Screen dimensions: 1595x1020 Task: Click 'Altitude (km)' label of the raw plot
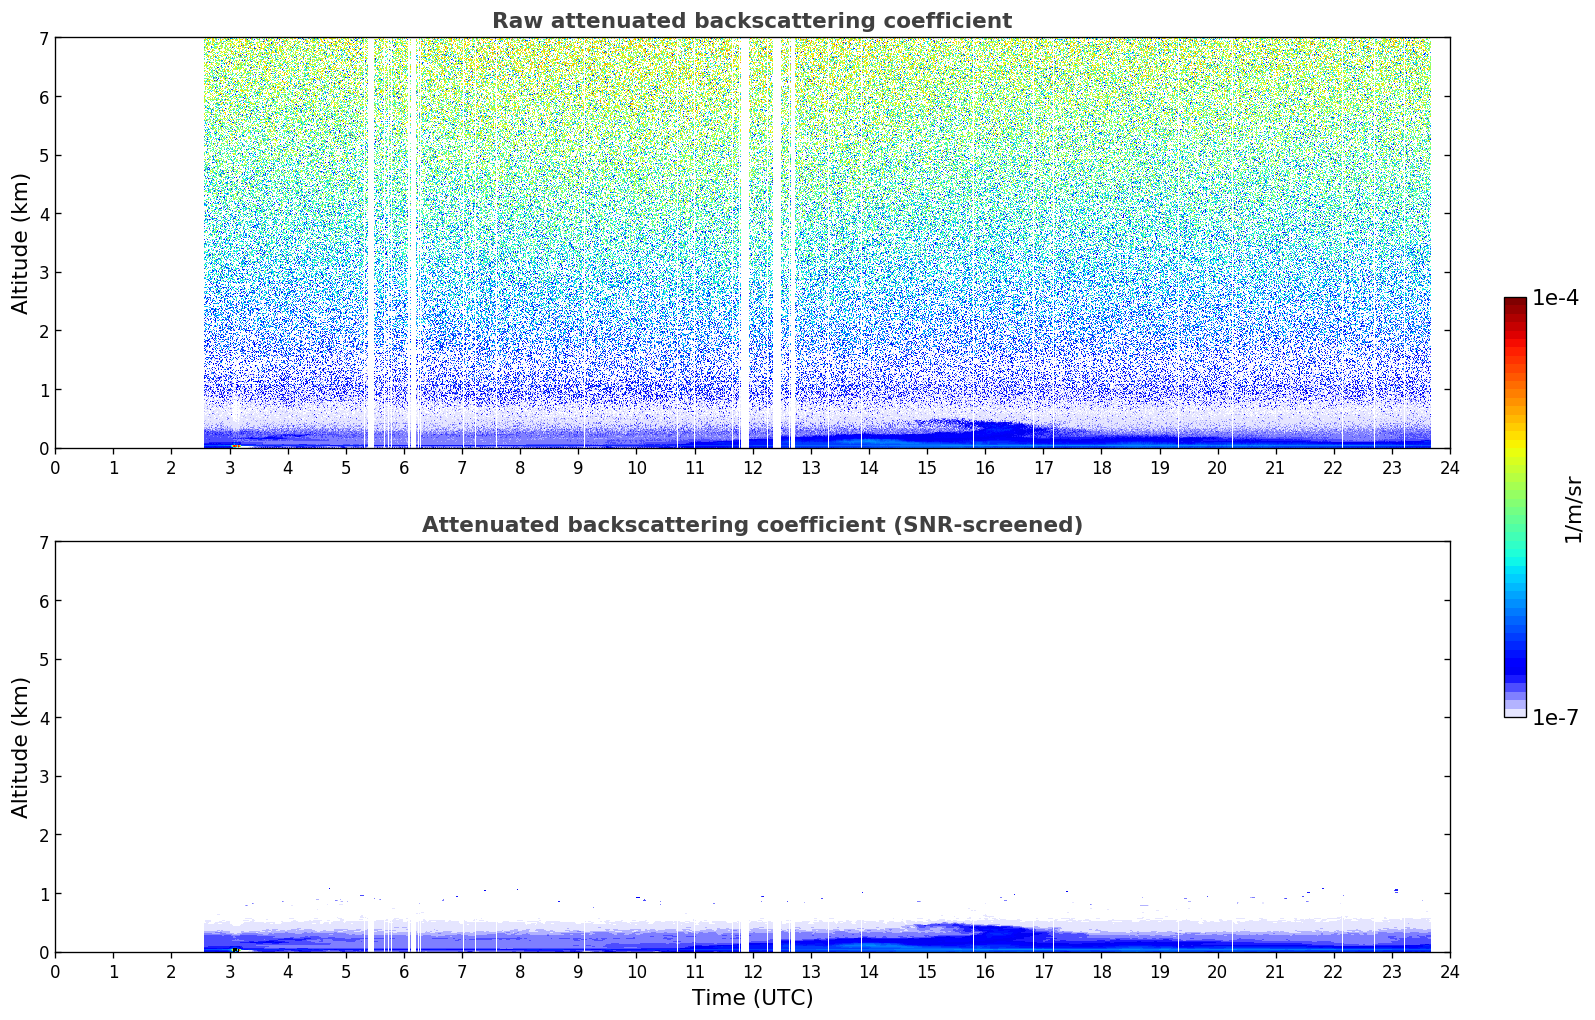click(x=21, y=243)
